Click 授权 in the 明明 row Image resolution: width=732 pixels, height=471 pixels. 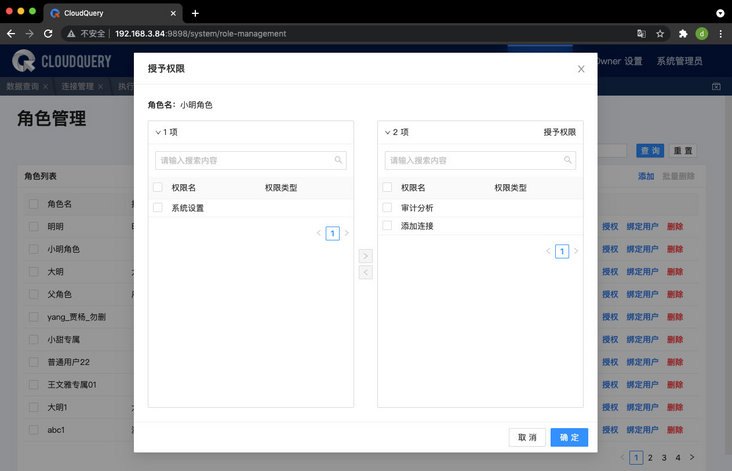click(610, 226)
